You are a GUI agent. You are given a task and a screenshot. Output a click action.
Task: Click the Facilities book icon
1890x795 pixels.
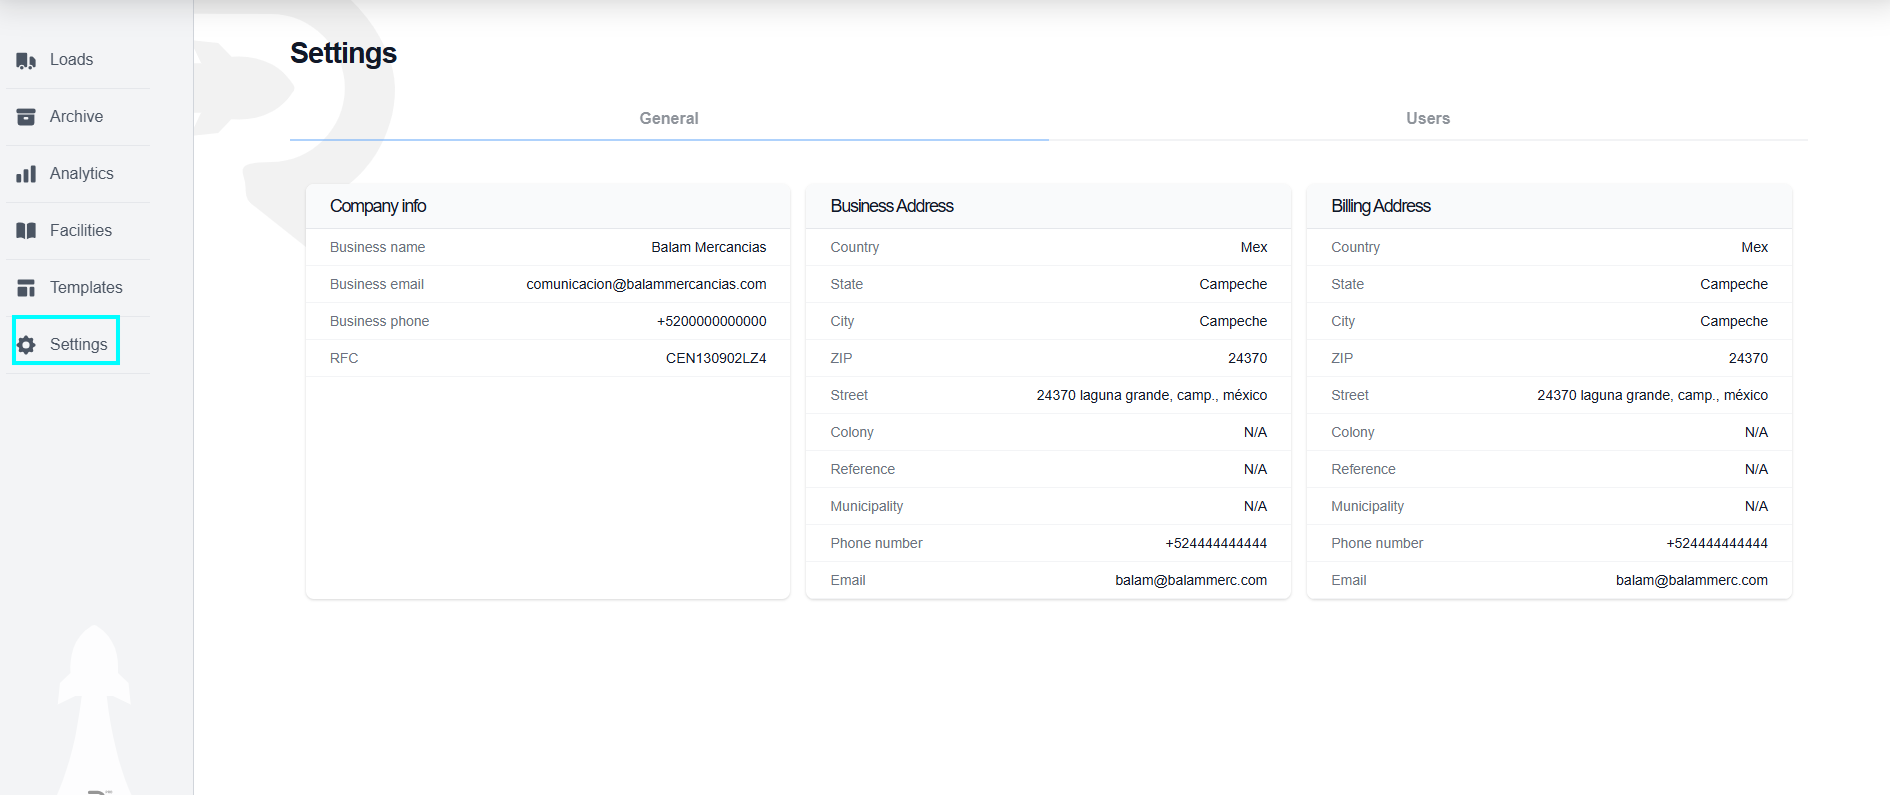click(x=26, y=231)
